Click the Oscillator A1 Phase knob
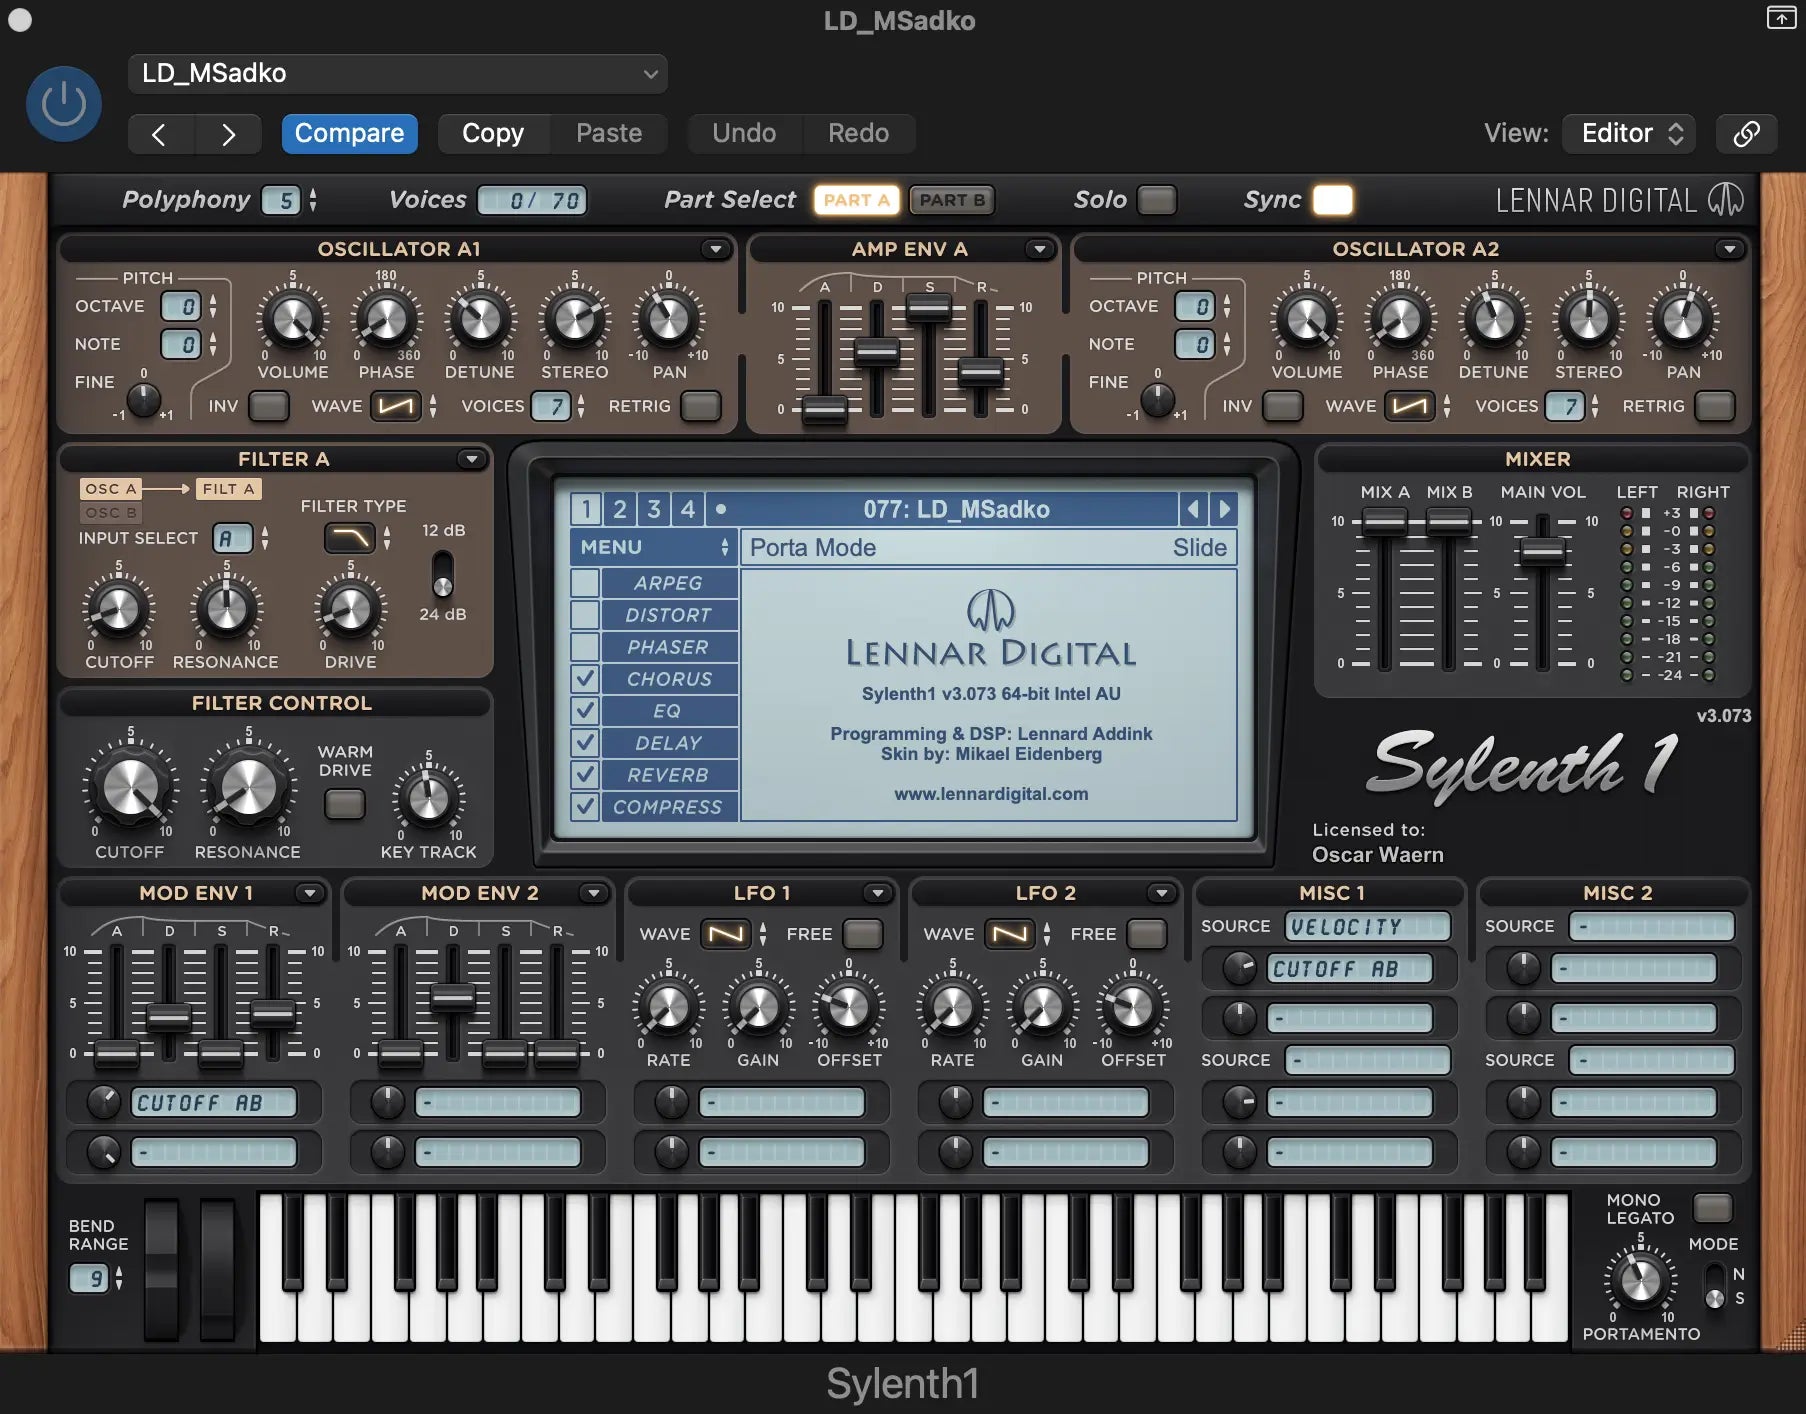1806x1414 pixels. click(386, 320)
